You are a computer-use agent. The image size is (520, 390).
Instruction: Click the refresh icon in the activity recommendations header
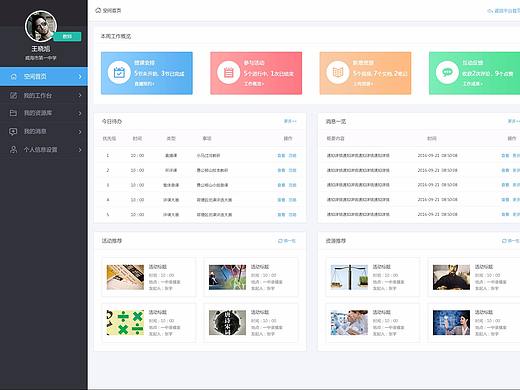click(x=280, y=241)
